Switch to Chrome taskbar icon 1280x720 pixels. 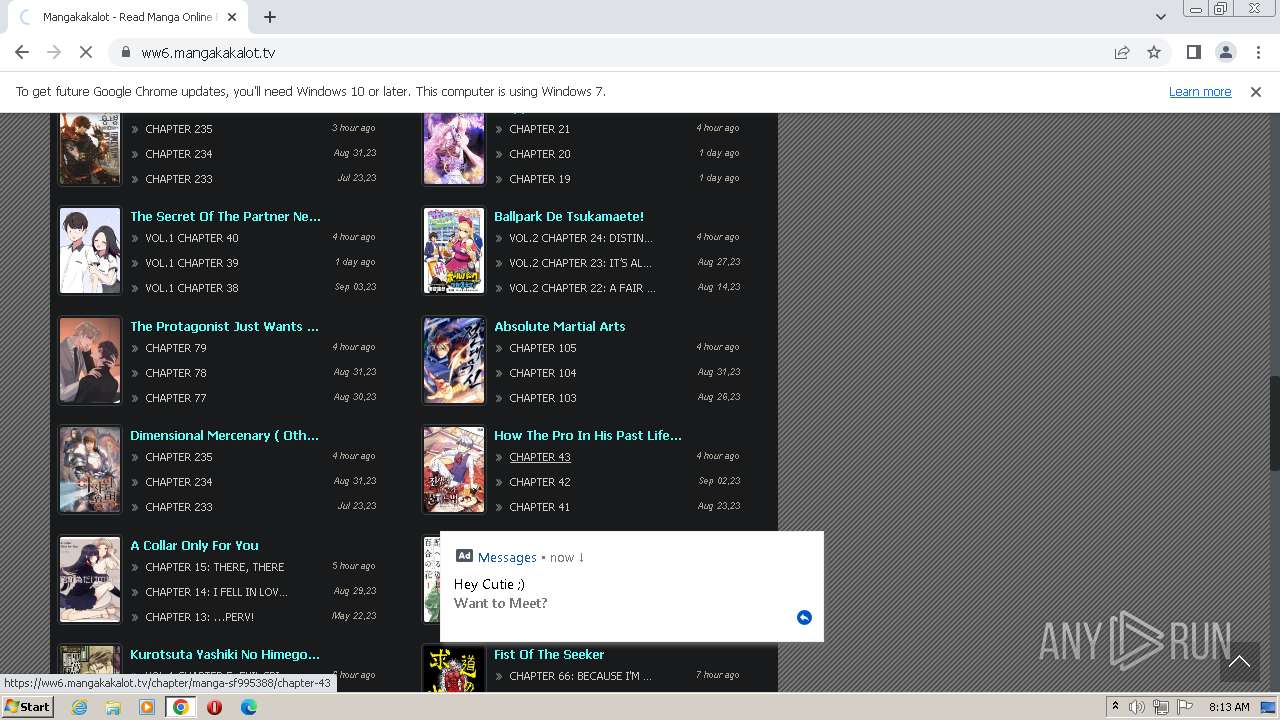click(181, 707)
